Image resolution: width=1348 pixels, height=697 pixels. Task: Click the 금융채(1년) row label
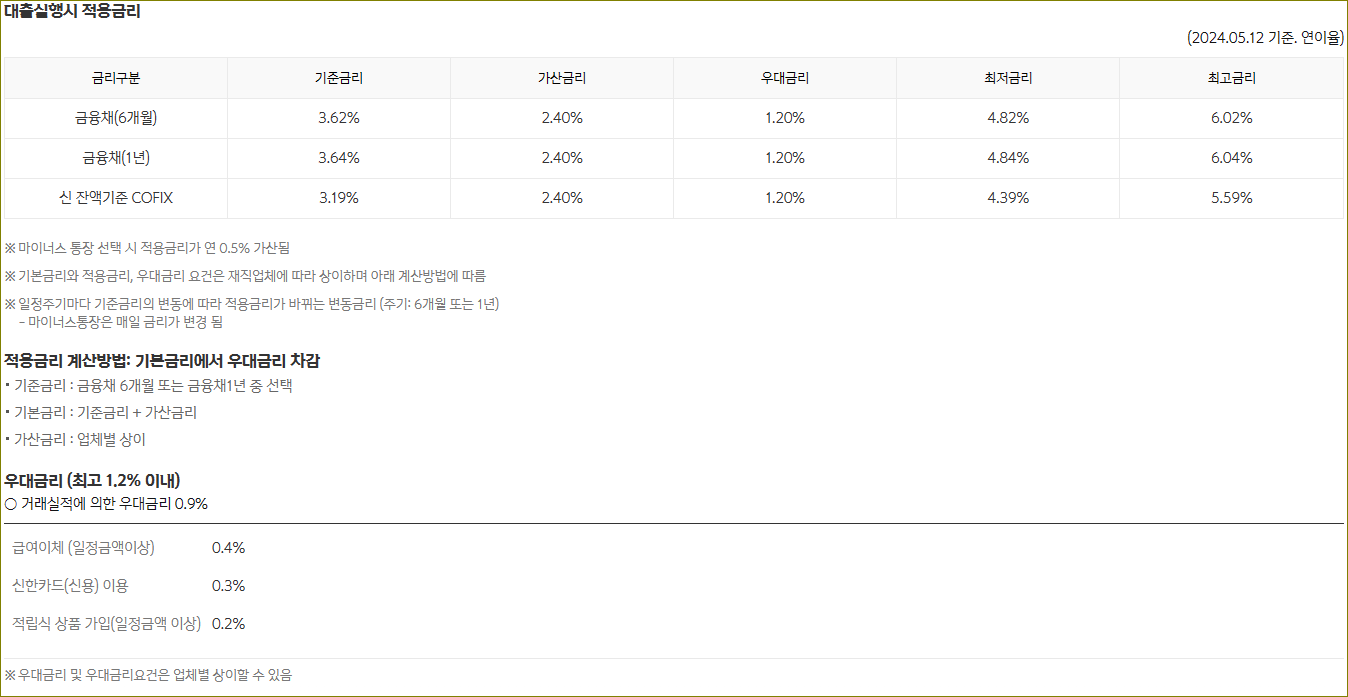tap(116, 157)
